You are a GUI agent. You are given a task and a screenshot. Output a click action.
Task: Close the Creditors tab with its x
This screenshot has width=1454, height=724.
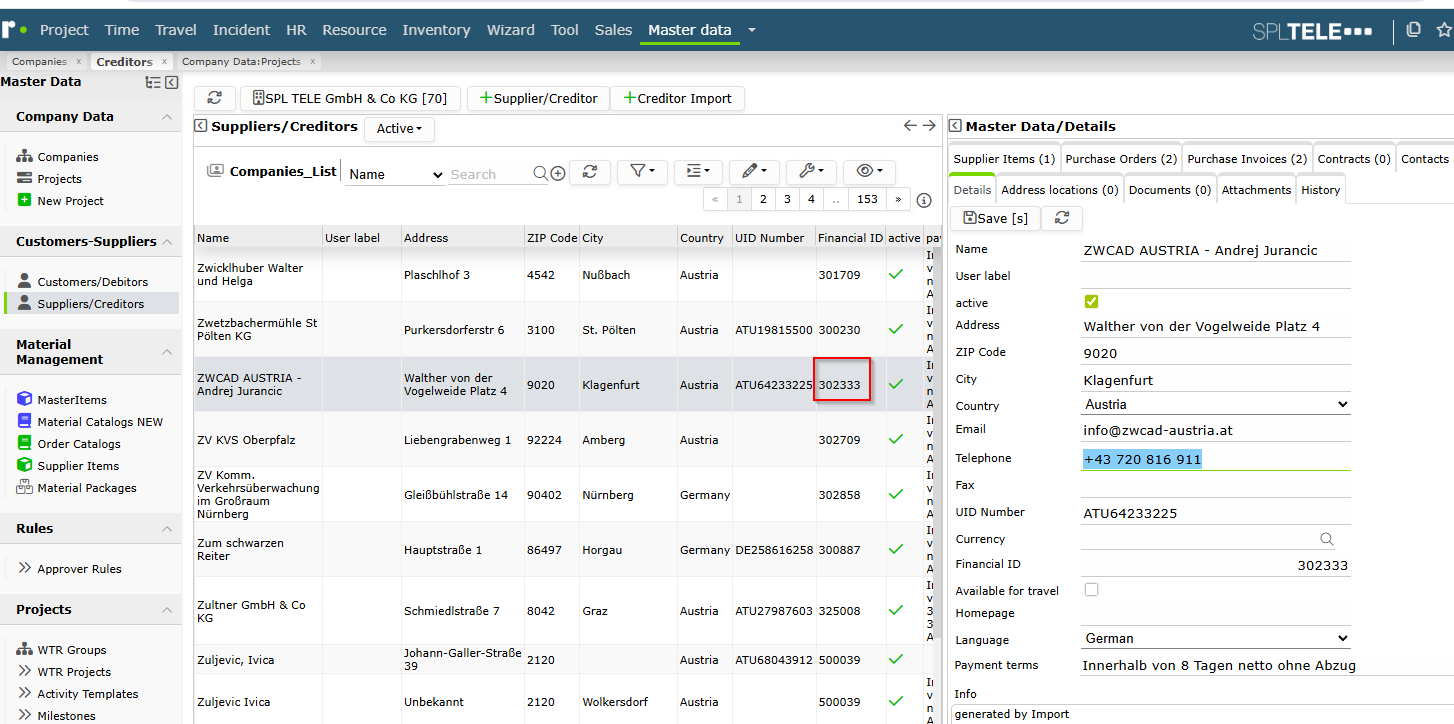click(x=164, y=62)
